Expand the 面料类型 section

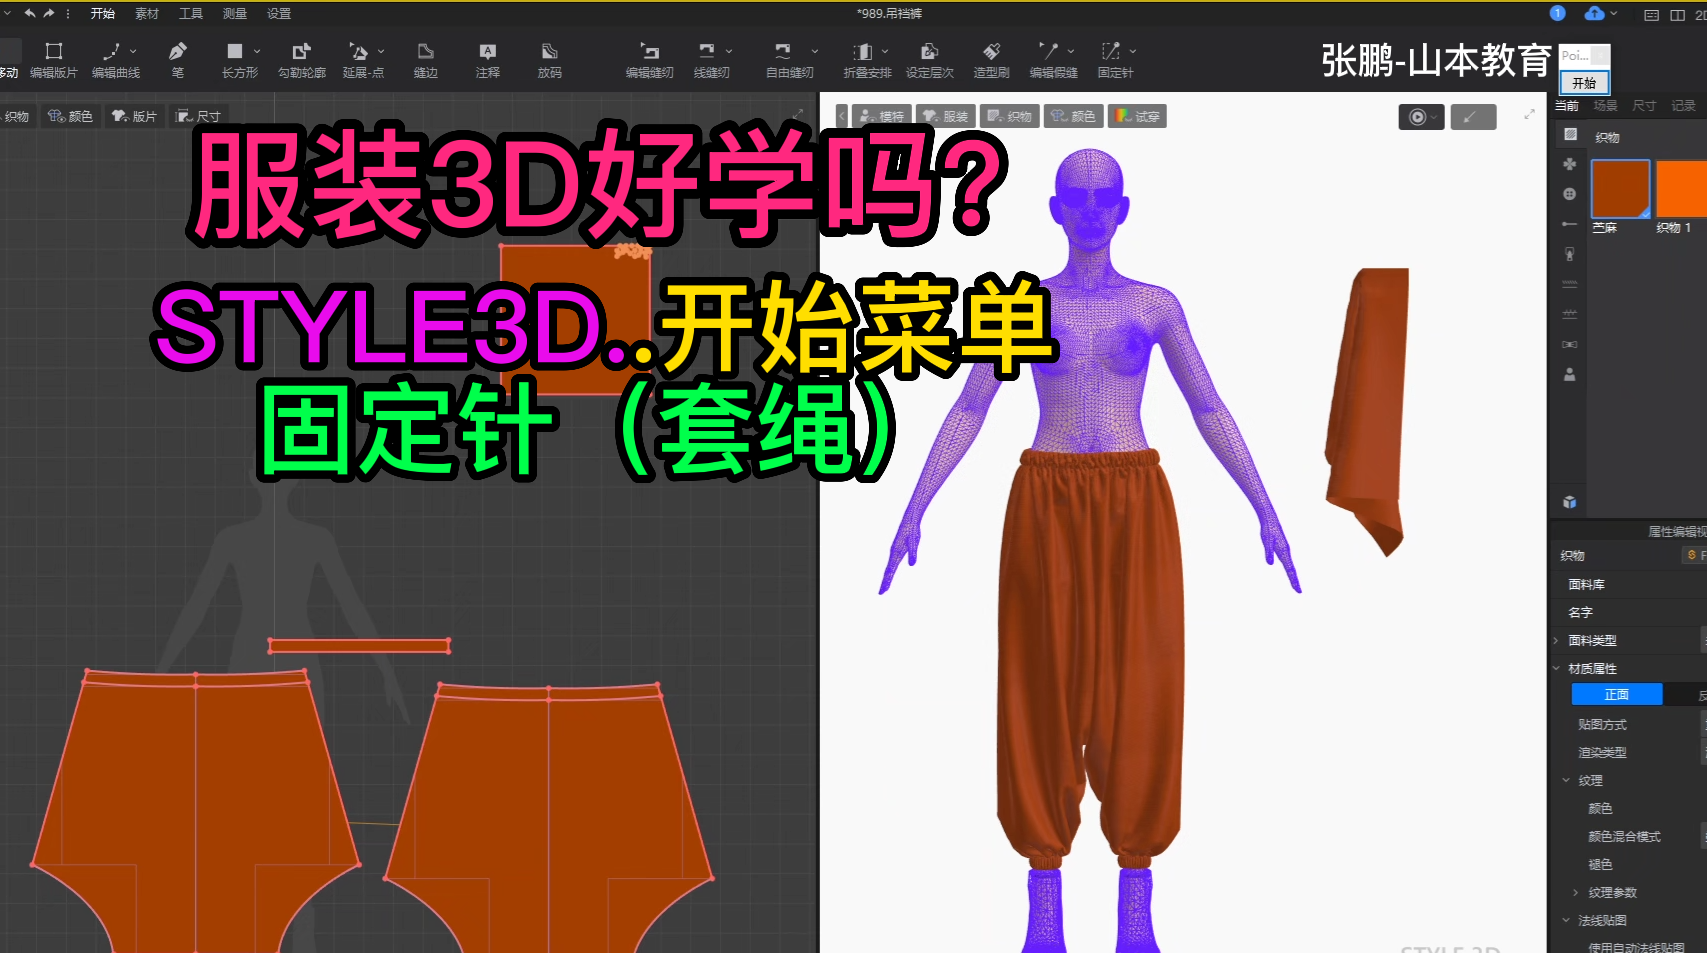point(1557,641)
